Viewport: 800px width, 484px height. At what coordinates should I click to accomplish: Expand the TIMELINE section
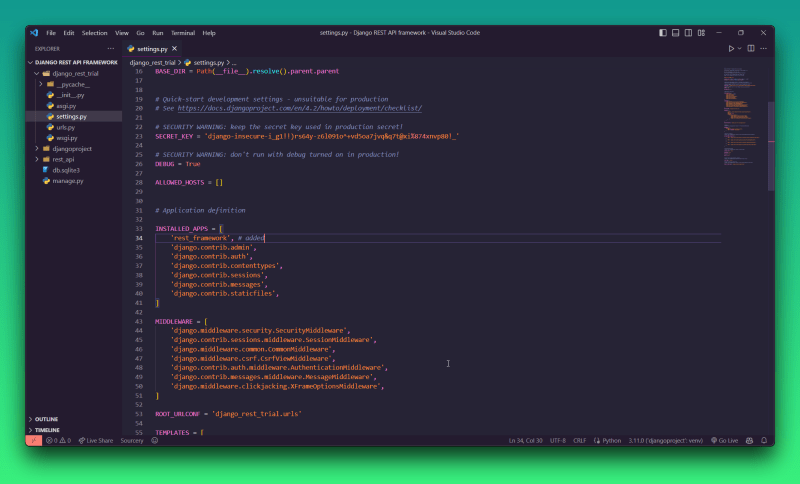[73, 430]
